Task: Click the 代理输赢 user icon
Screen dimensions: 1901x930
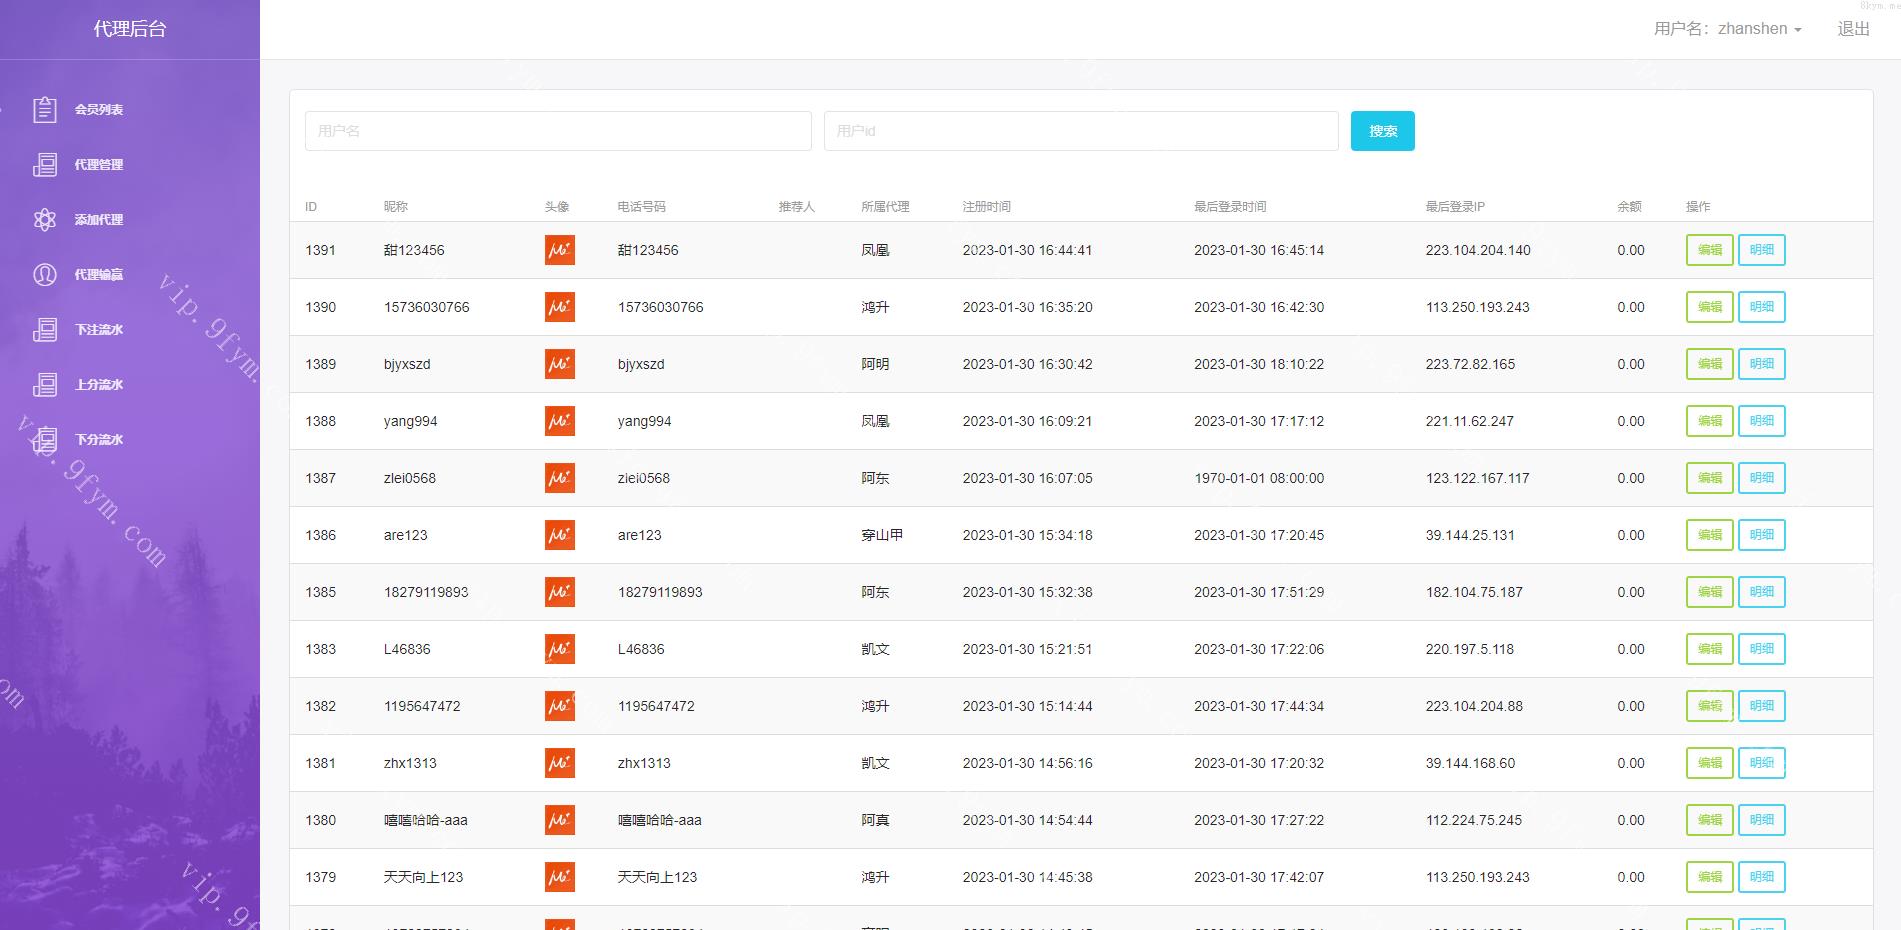Action: tap(45, 275)
